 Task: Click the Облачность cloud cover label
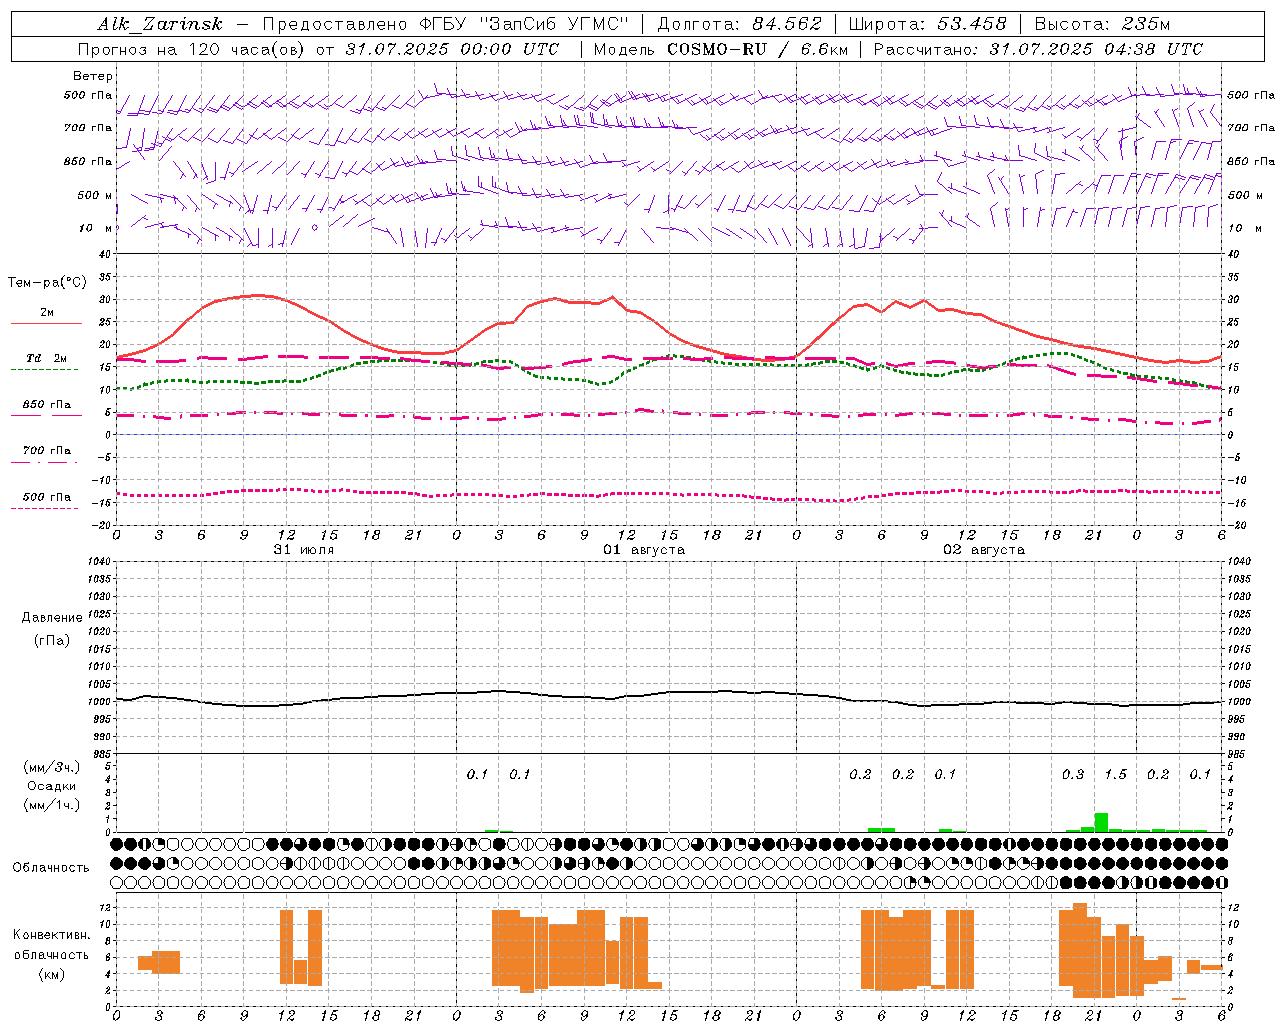[x=51, y=867]
